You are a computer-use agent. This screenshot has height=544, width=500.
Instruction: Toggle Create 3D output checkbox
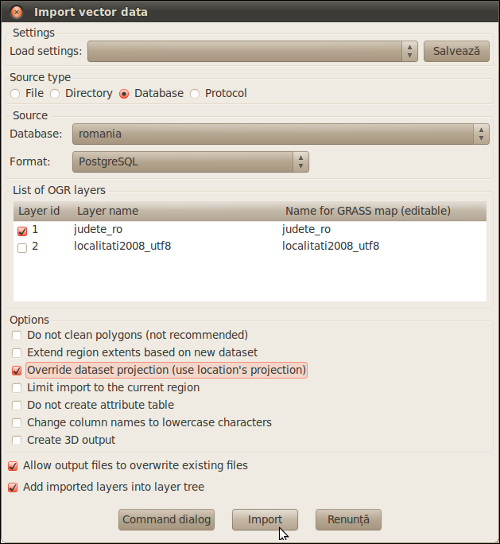17,440
